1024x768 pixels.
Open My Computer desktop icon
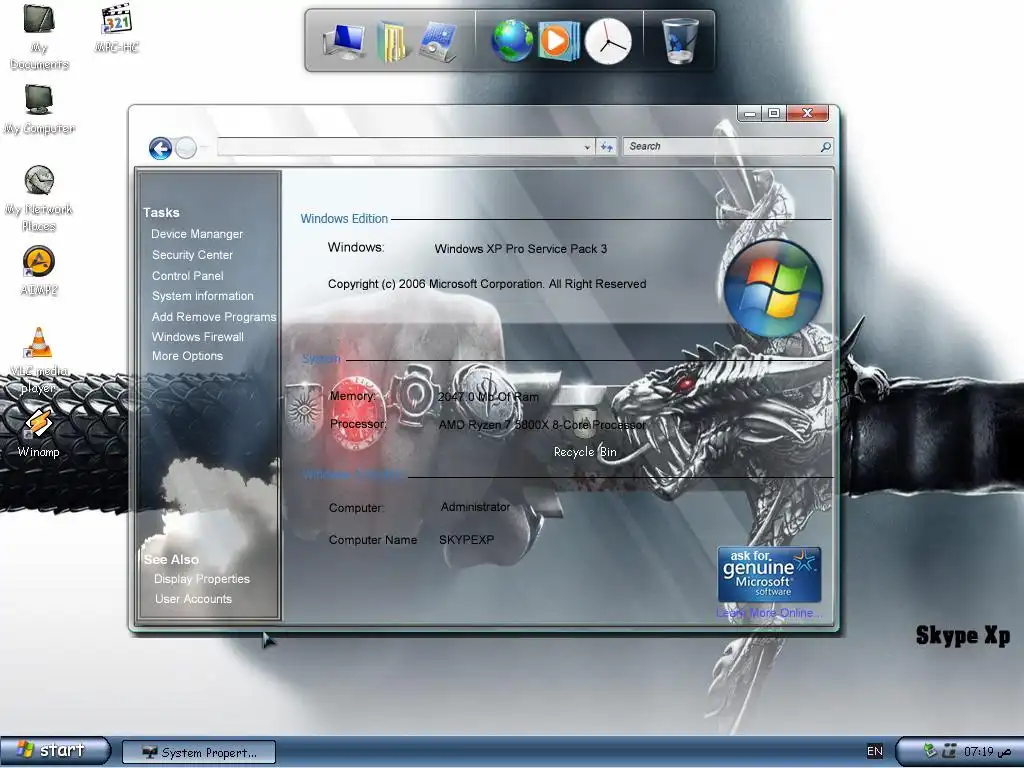pyautogui.click(x=39, y=109)
